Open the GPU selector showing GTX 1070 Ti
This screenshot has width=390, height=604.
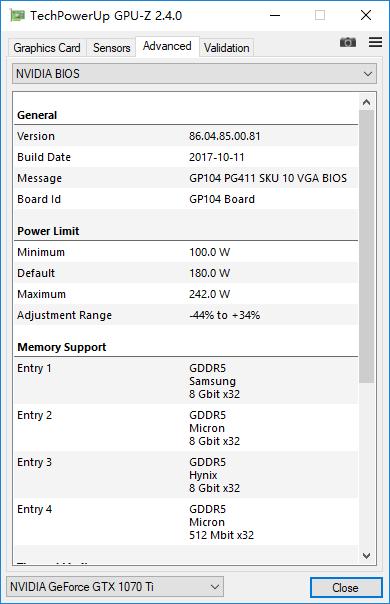115,587
